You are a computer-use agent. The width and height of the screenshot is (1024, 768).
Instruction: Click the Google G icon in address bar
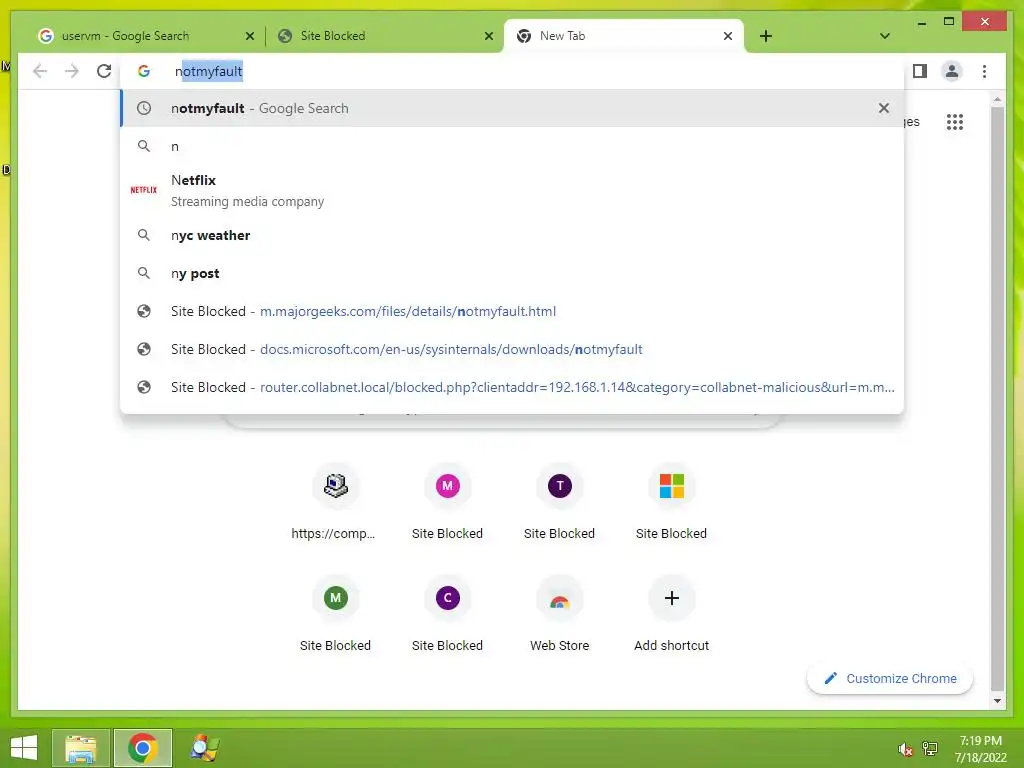144,71
